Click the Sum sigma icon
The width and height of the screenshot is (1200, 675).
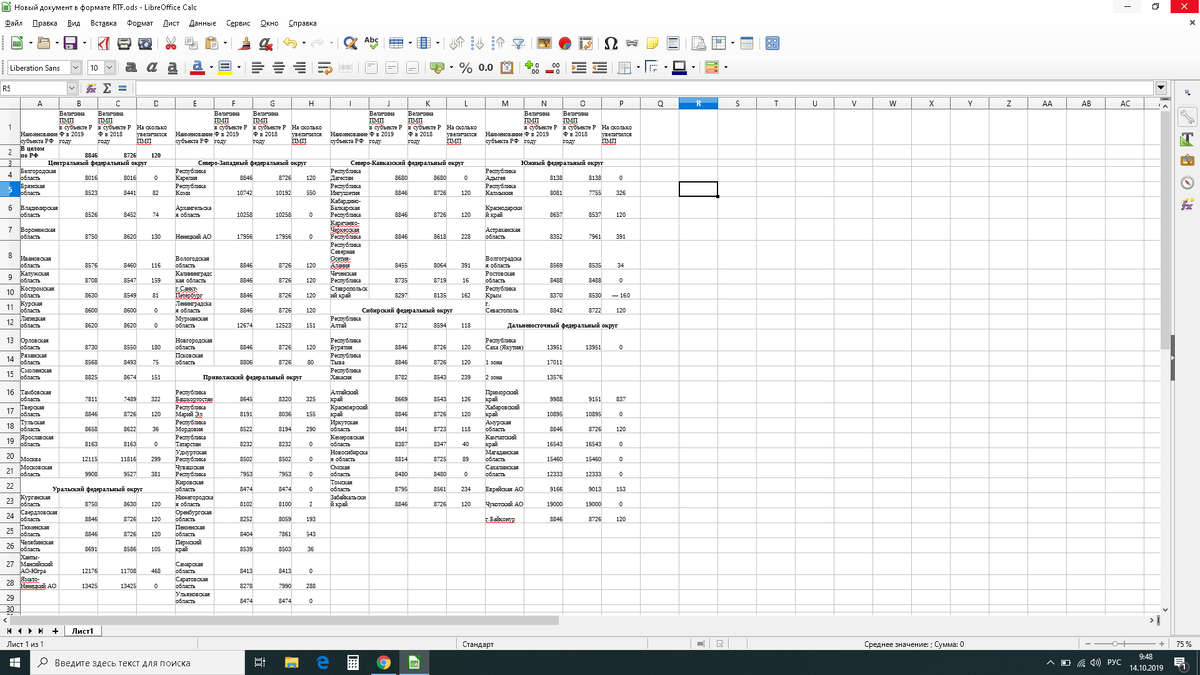[106, 88]
